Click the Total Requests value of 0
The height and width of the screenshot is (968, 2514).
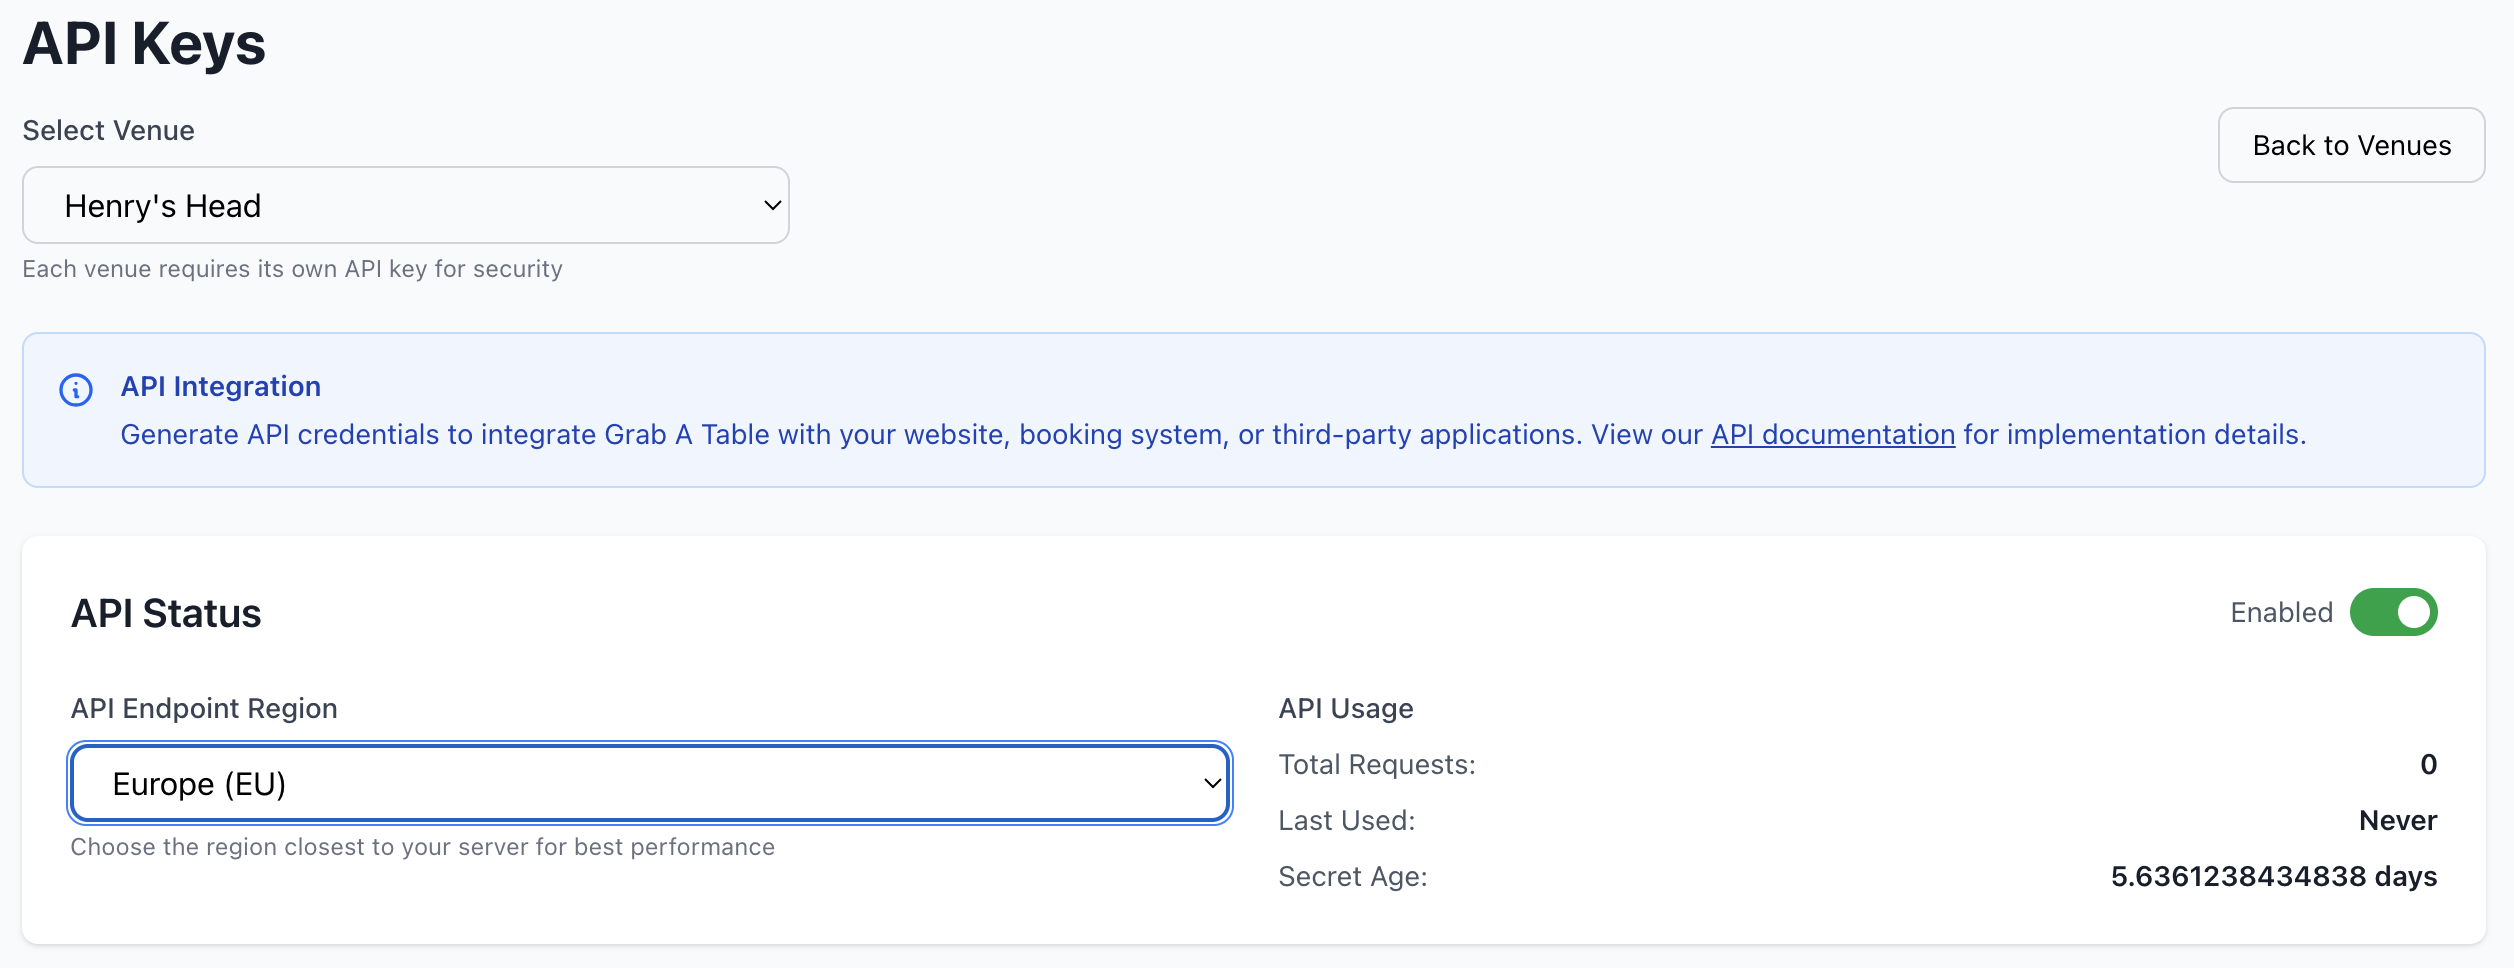(2428, 765)
